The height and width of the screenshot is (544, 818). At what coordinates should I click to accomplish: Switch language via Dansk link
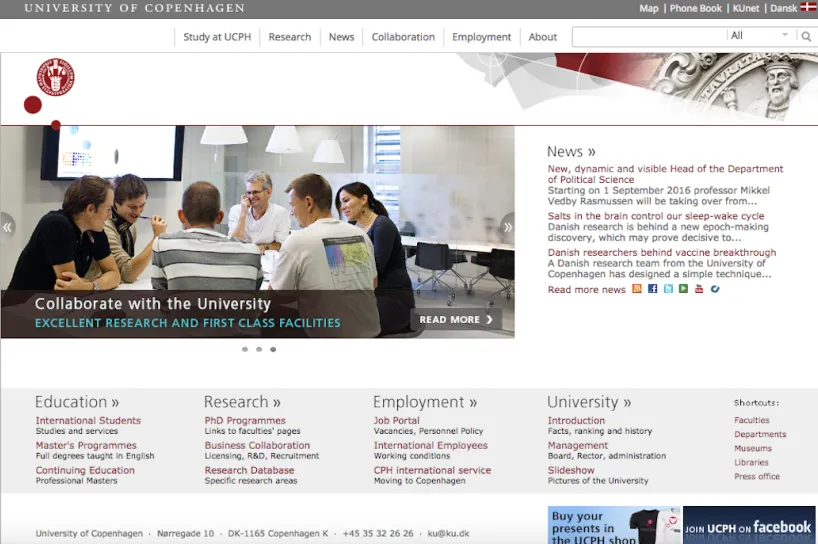tap(784, 8)
